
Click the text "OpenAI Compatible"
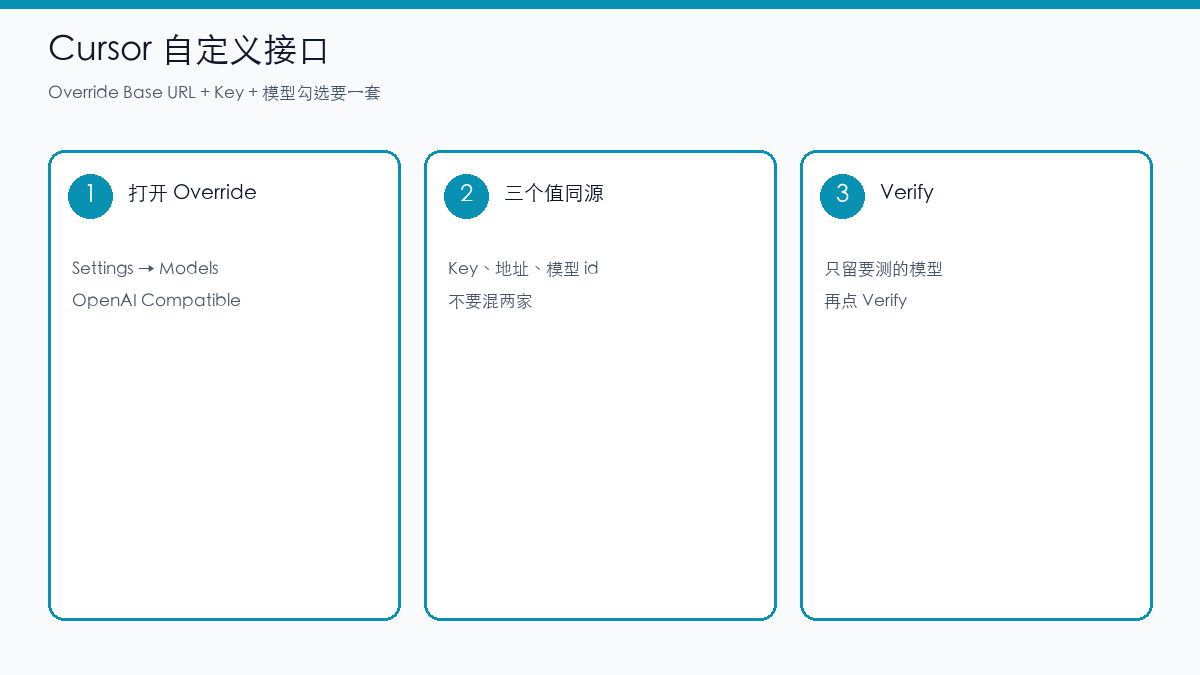156,300
